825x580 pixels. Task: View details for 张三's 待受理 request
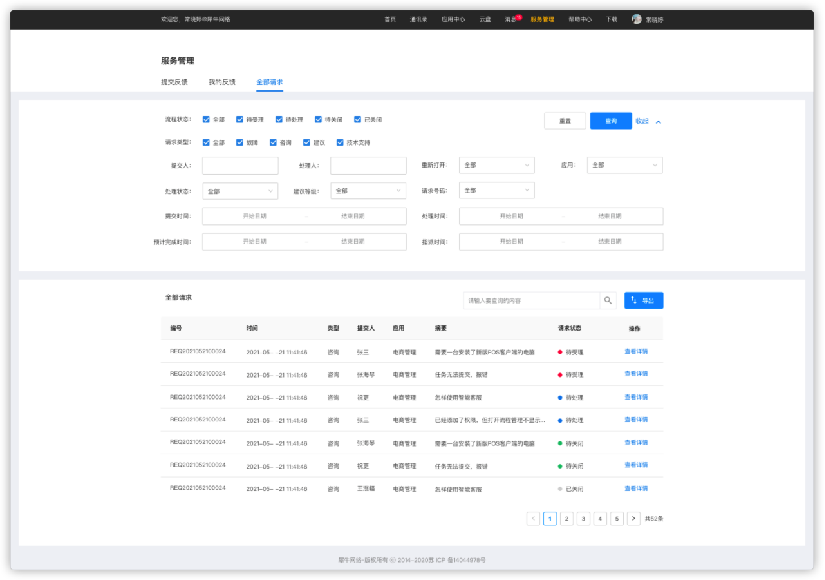[x=636, y=352]
